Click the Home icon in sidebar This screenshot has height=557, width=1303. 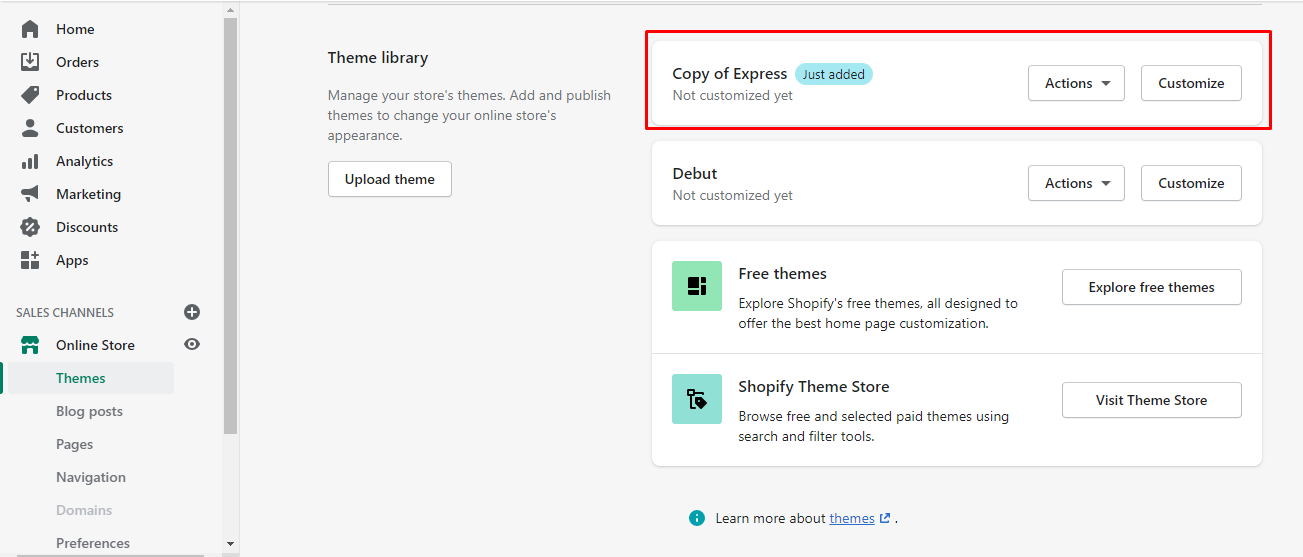pos(30,29)
